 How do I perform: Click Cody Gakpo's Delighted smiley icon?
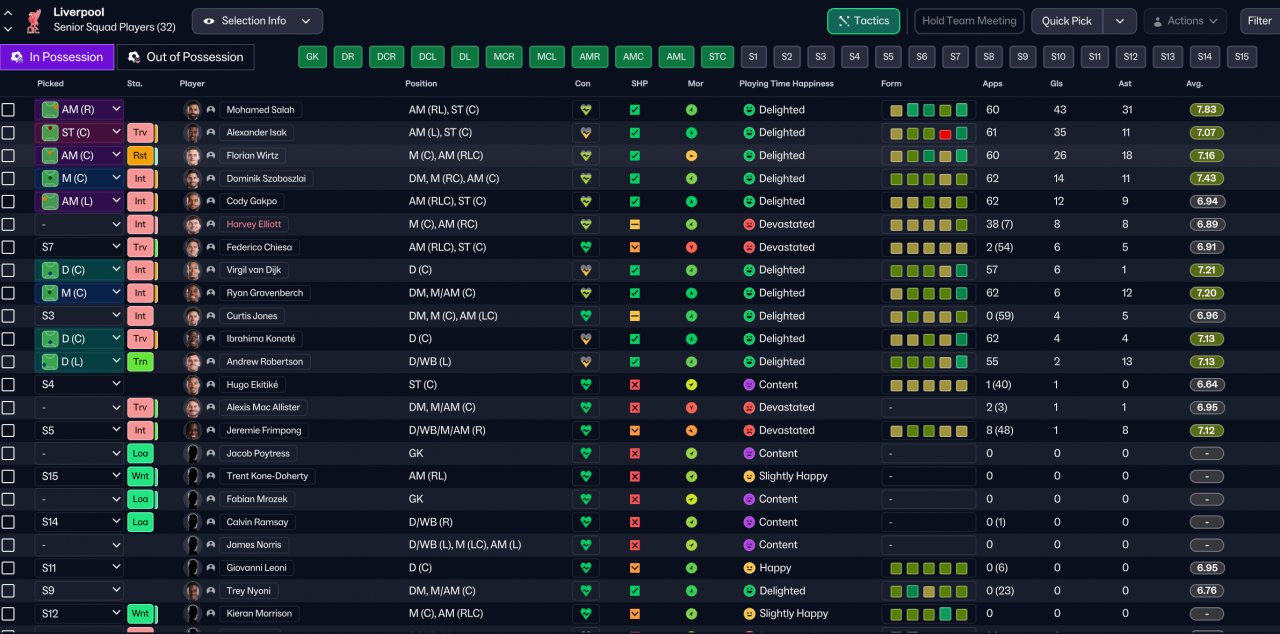pyautogui.click(x=749, y=201)
